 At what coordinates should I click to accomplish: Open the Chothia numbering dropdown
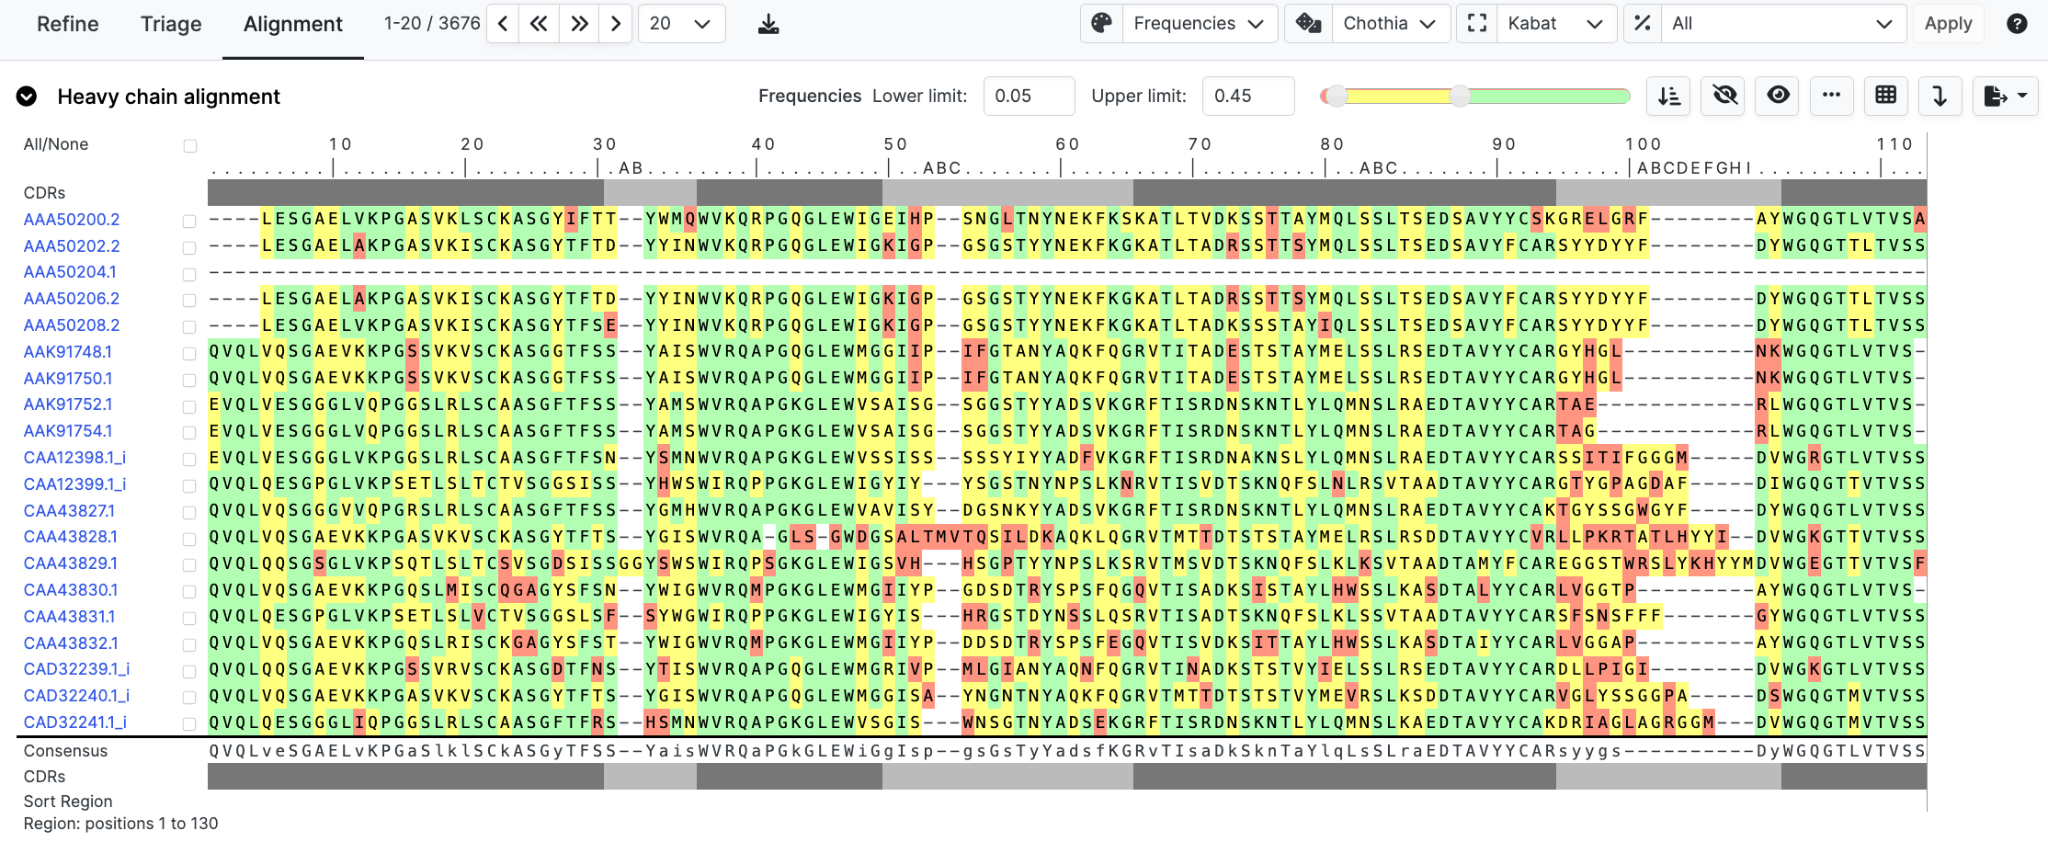(x=1390, y=23)
